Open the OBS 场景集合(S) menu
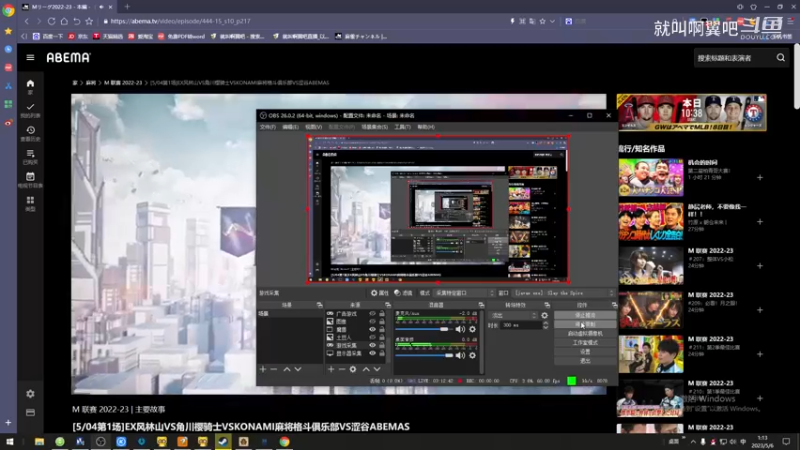 374,127
